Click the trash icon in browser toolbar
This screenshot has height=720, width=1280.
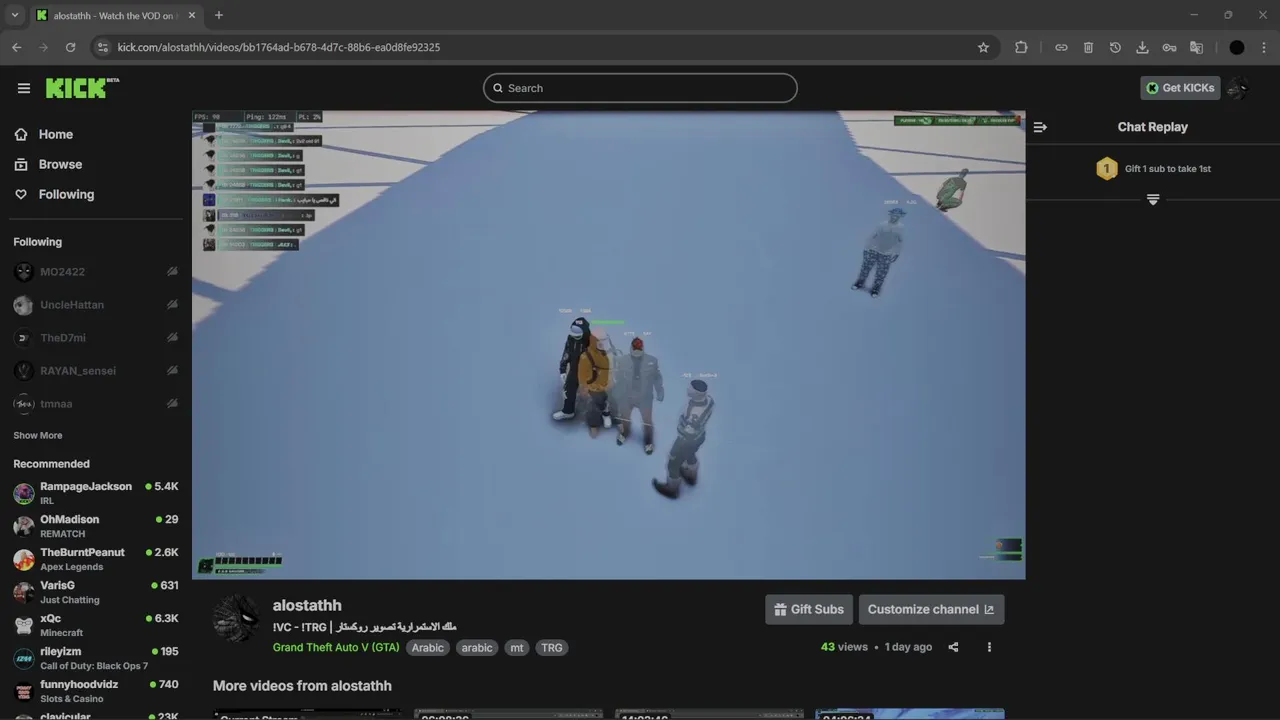[x=1088, y=47]
